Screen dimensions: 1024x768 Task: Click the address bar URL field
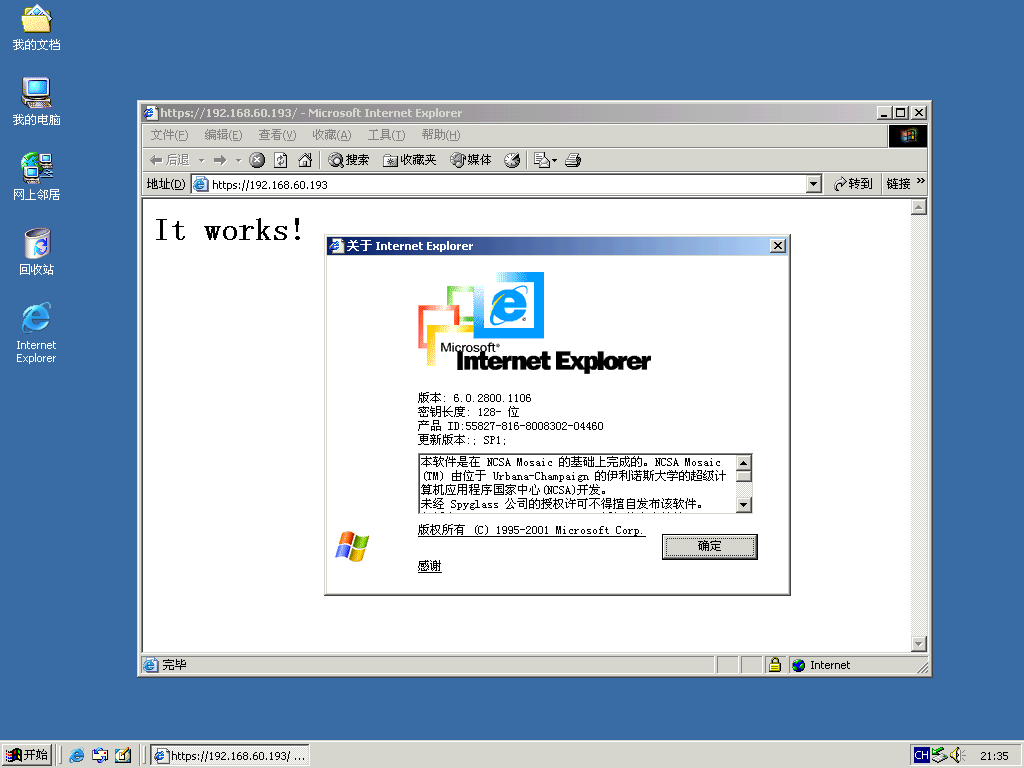pos(507,184)
